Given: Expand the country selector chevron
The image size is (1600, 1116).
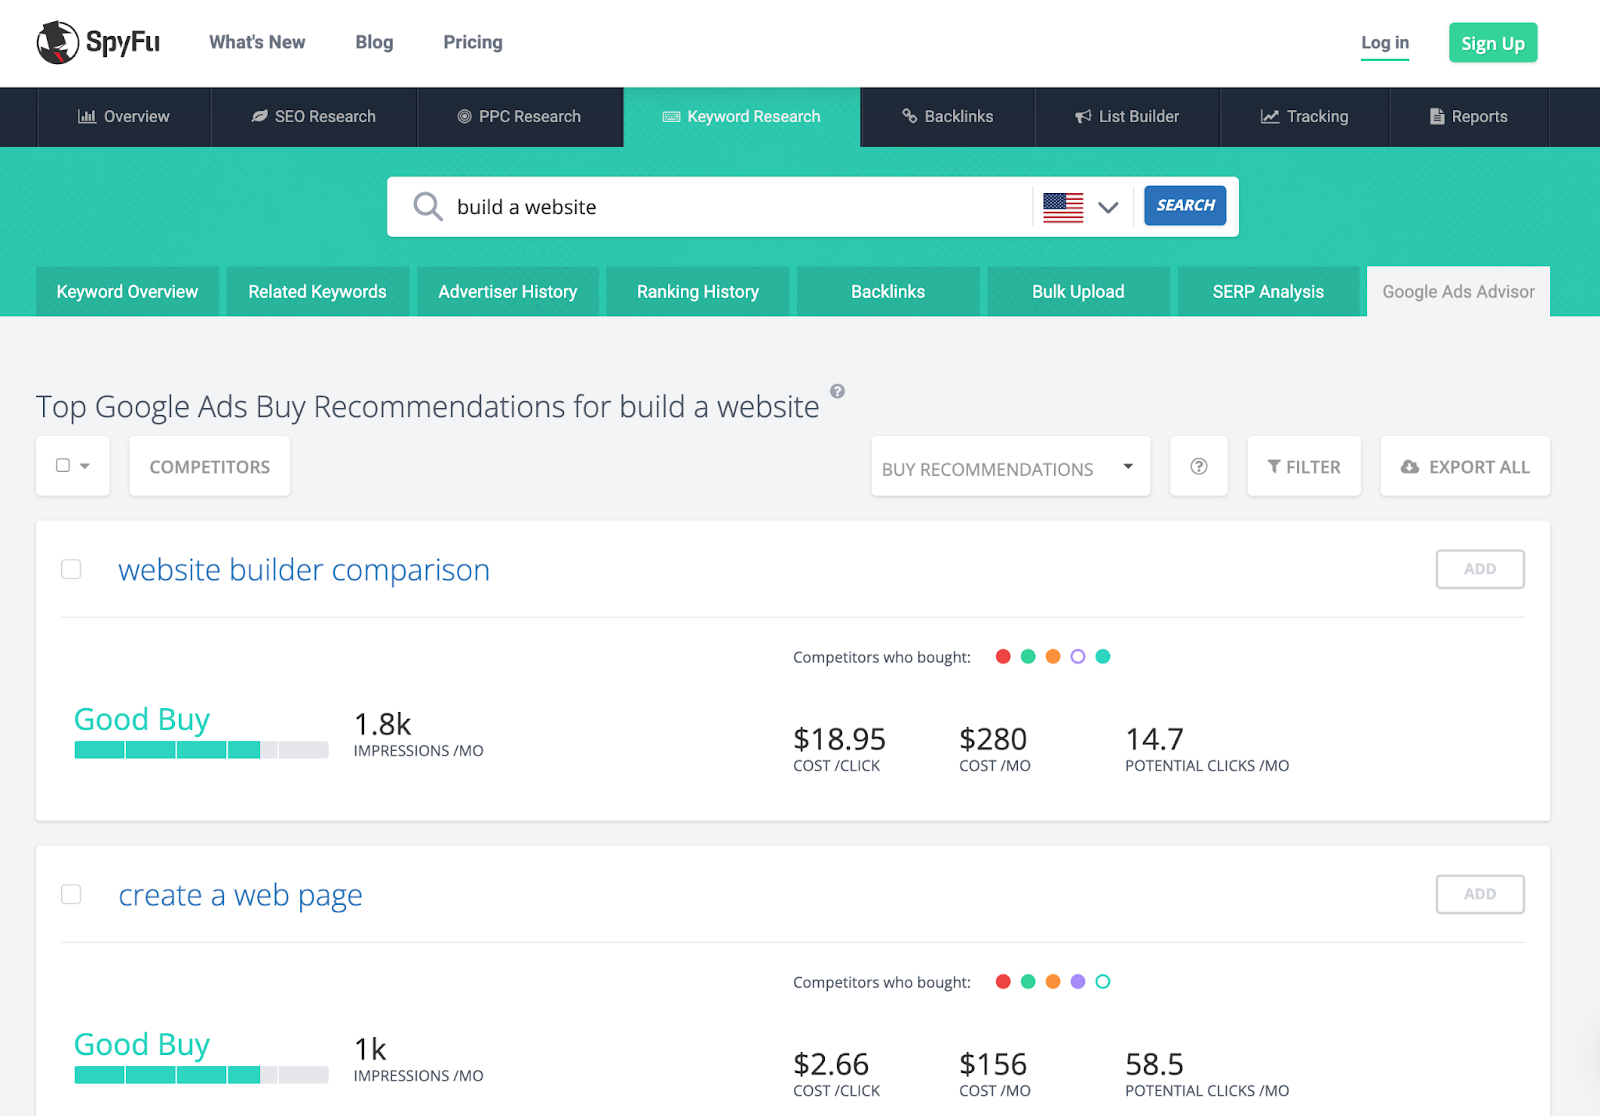Looking at the screenshot, I should (x=1108, y=207).
